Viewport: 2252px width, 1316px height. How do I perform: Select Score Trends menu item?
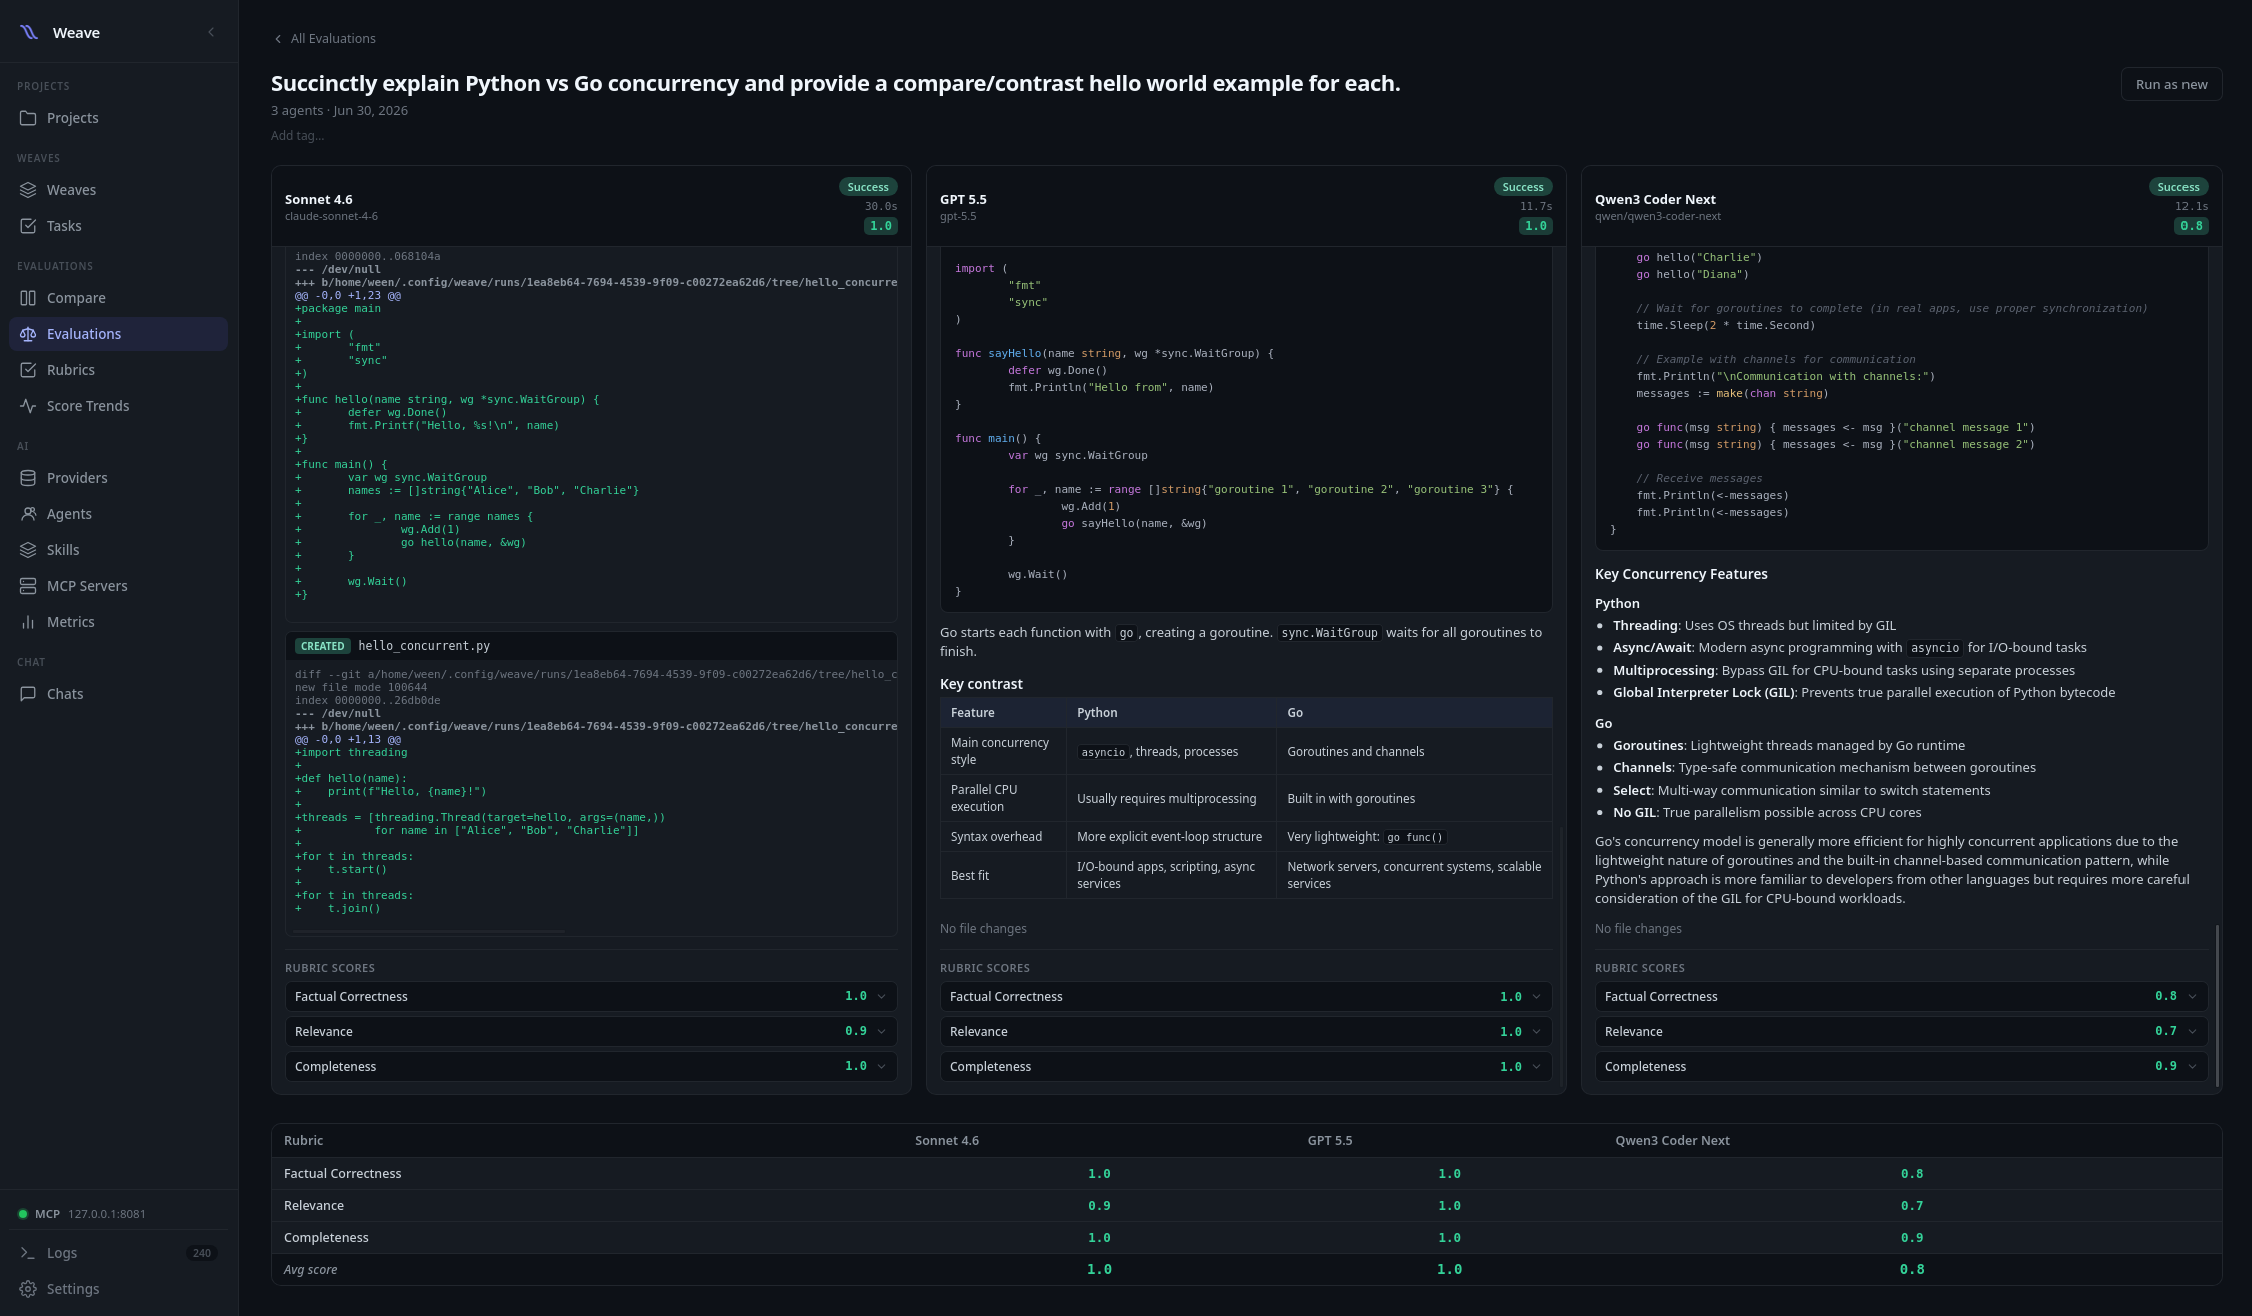tap(118, 406)
